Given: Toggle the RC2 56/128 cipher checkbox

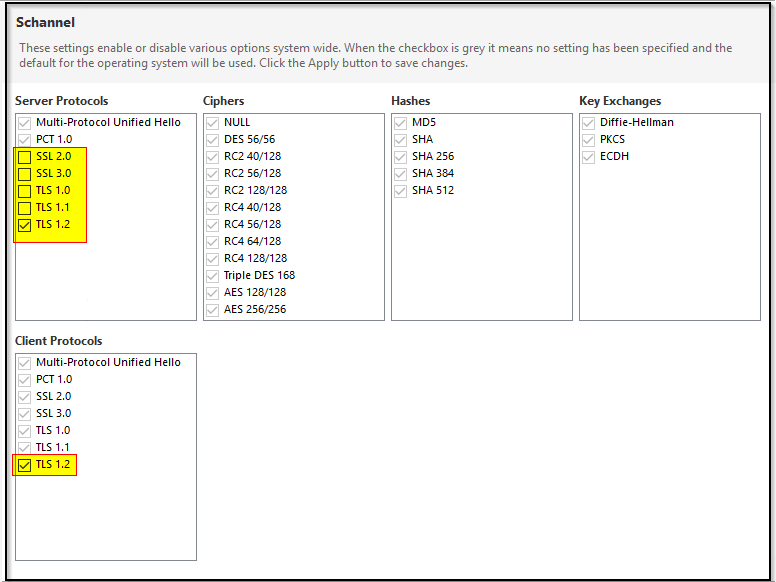Looking at the screenshot, I should pos(212,174).
